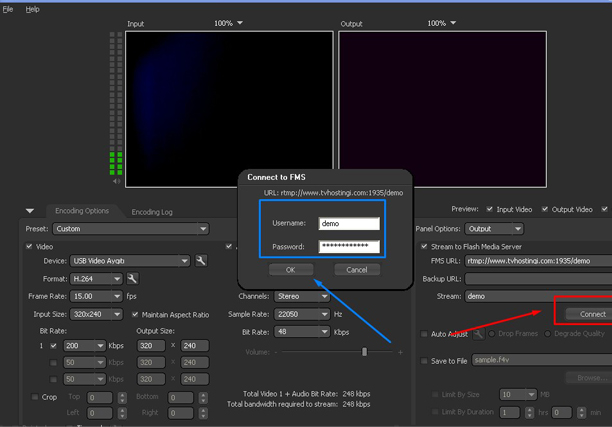Open the Input Size 320x240 dropdown
This screenshot has width=612, height=427.
(96, 314)
